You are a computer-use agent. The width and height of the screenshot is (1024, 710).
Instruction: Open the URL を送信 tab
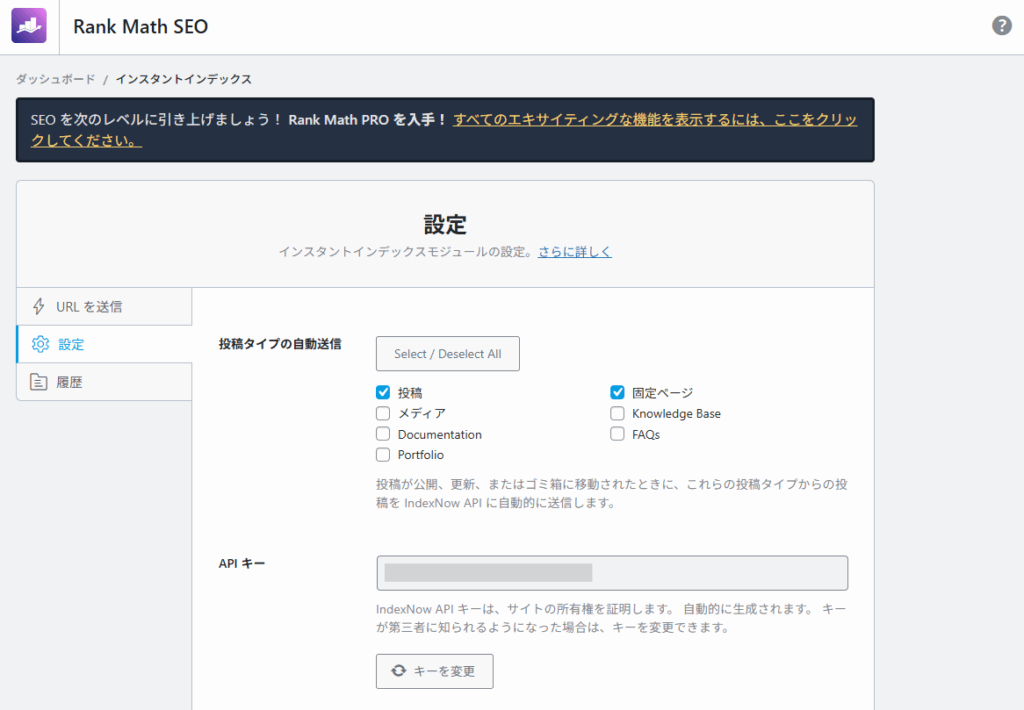tap(104, 306)
